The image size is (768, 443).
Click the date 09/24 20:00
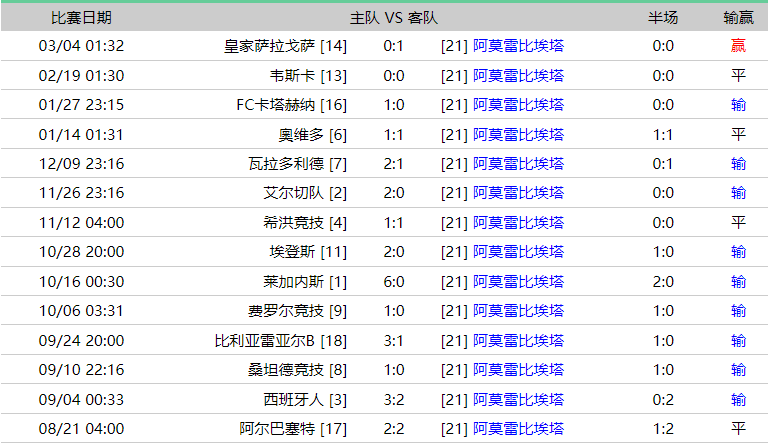pos(81,341)
